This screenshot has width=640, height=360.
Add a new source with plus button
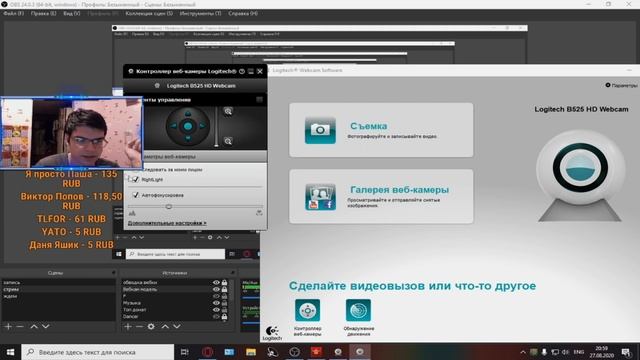tap(128, 327)
